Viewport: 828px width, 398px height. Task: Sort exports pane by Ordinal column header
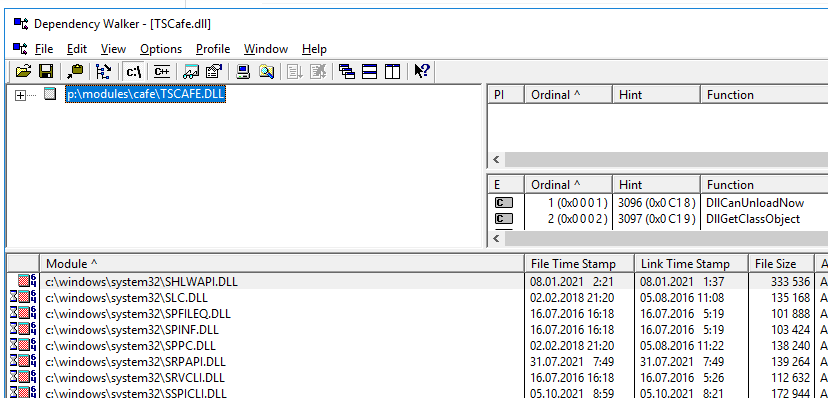568,185
